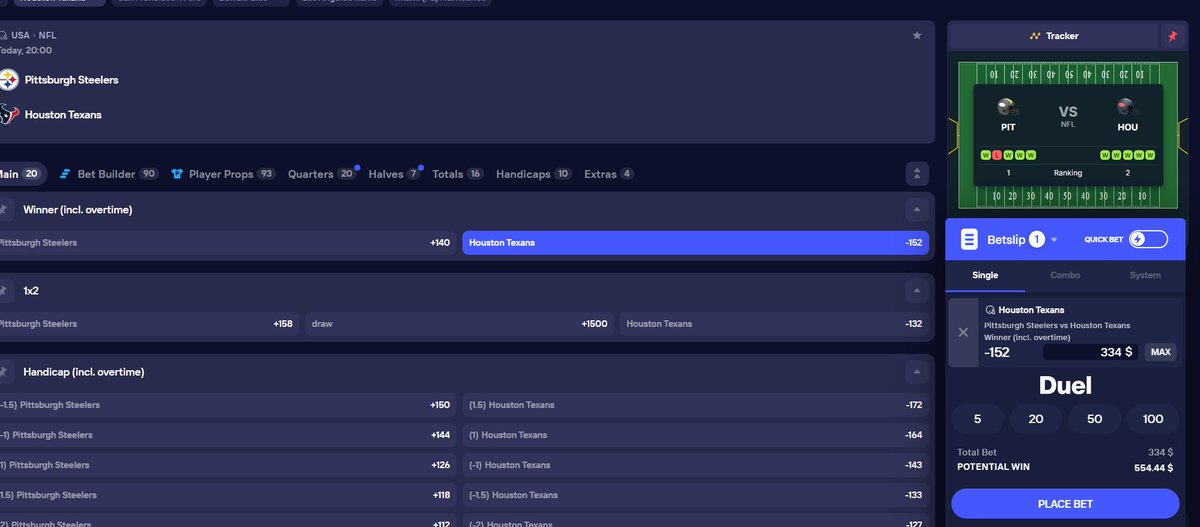Click the POTENTIAL WIN 554.44 $ value

coord(1153,467)
